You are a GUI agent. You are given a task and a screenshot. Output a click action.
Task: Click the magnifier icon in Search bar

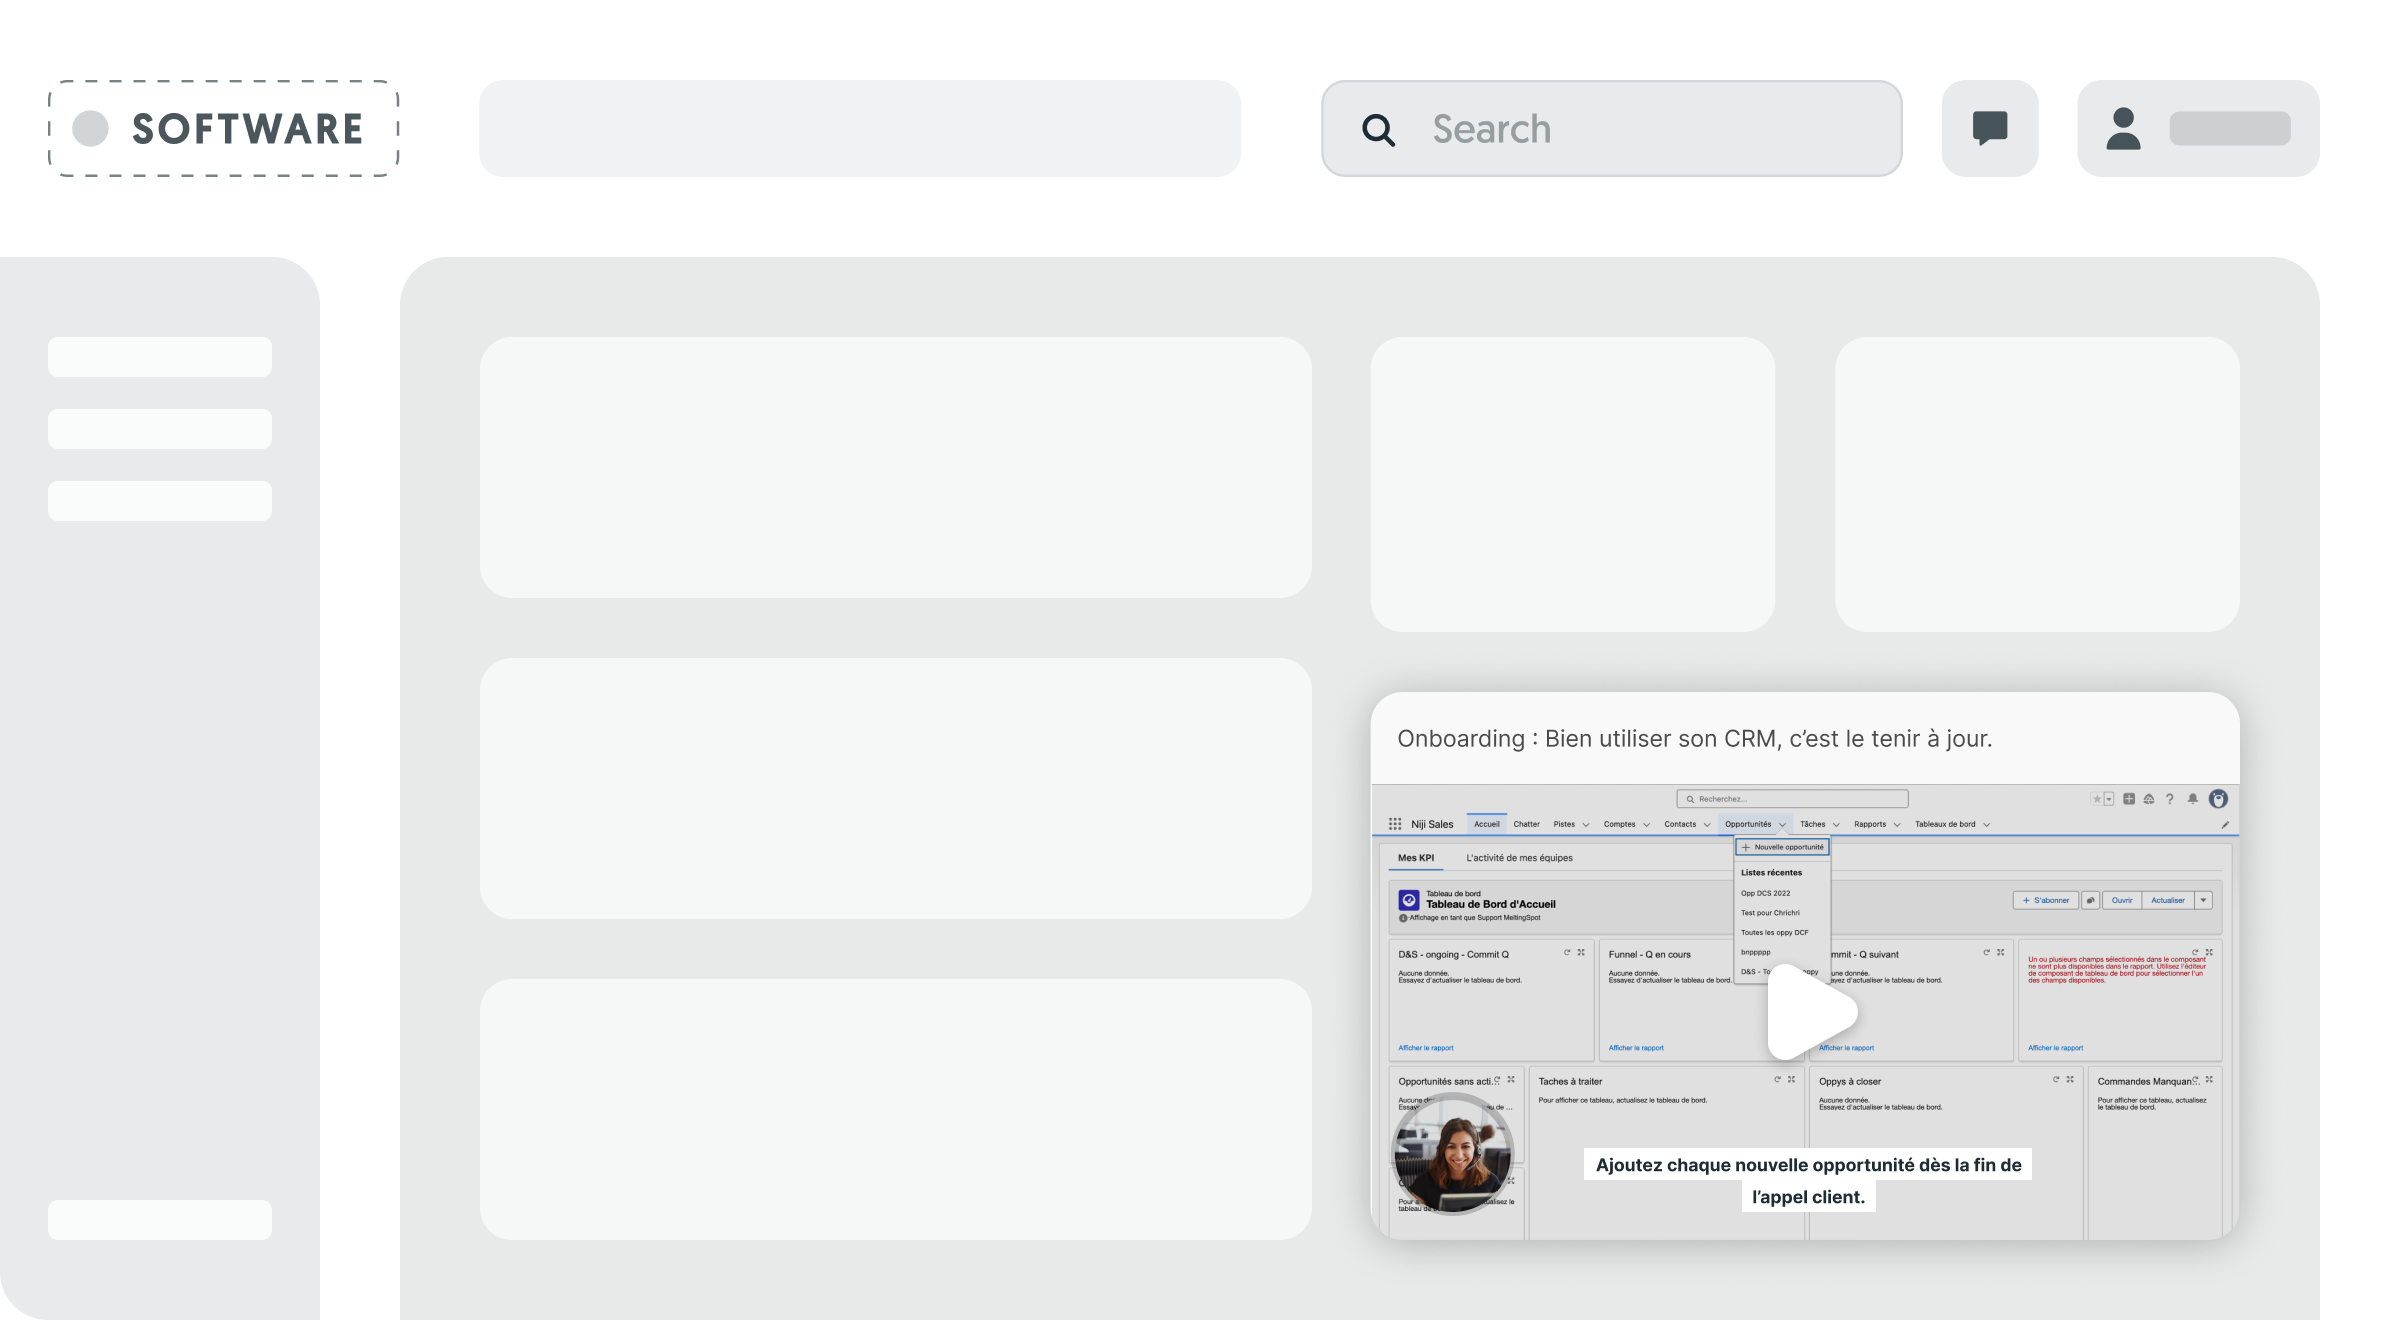[1378, 130]
